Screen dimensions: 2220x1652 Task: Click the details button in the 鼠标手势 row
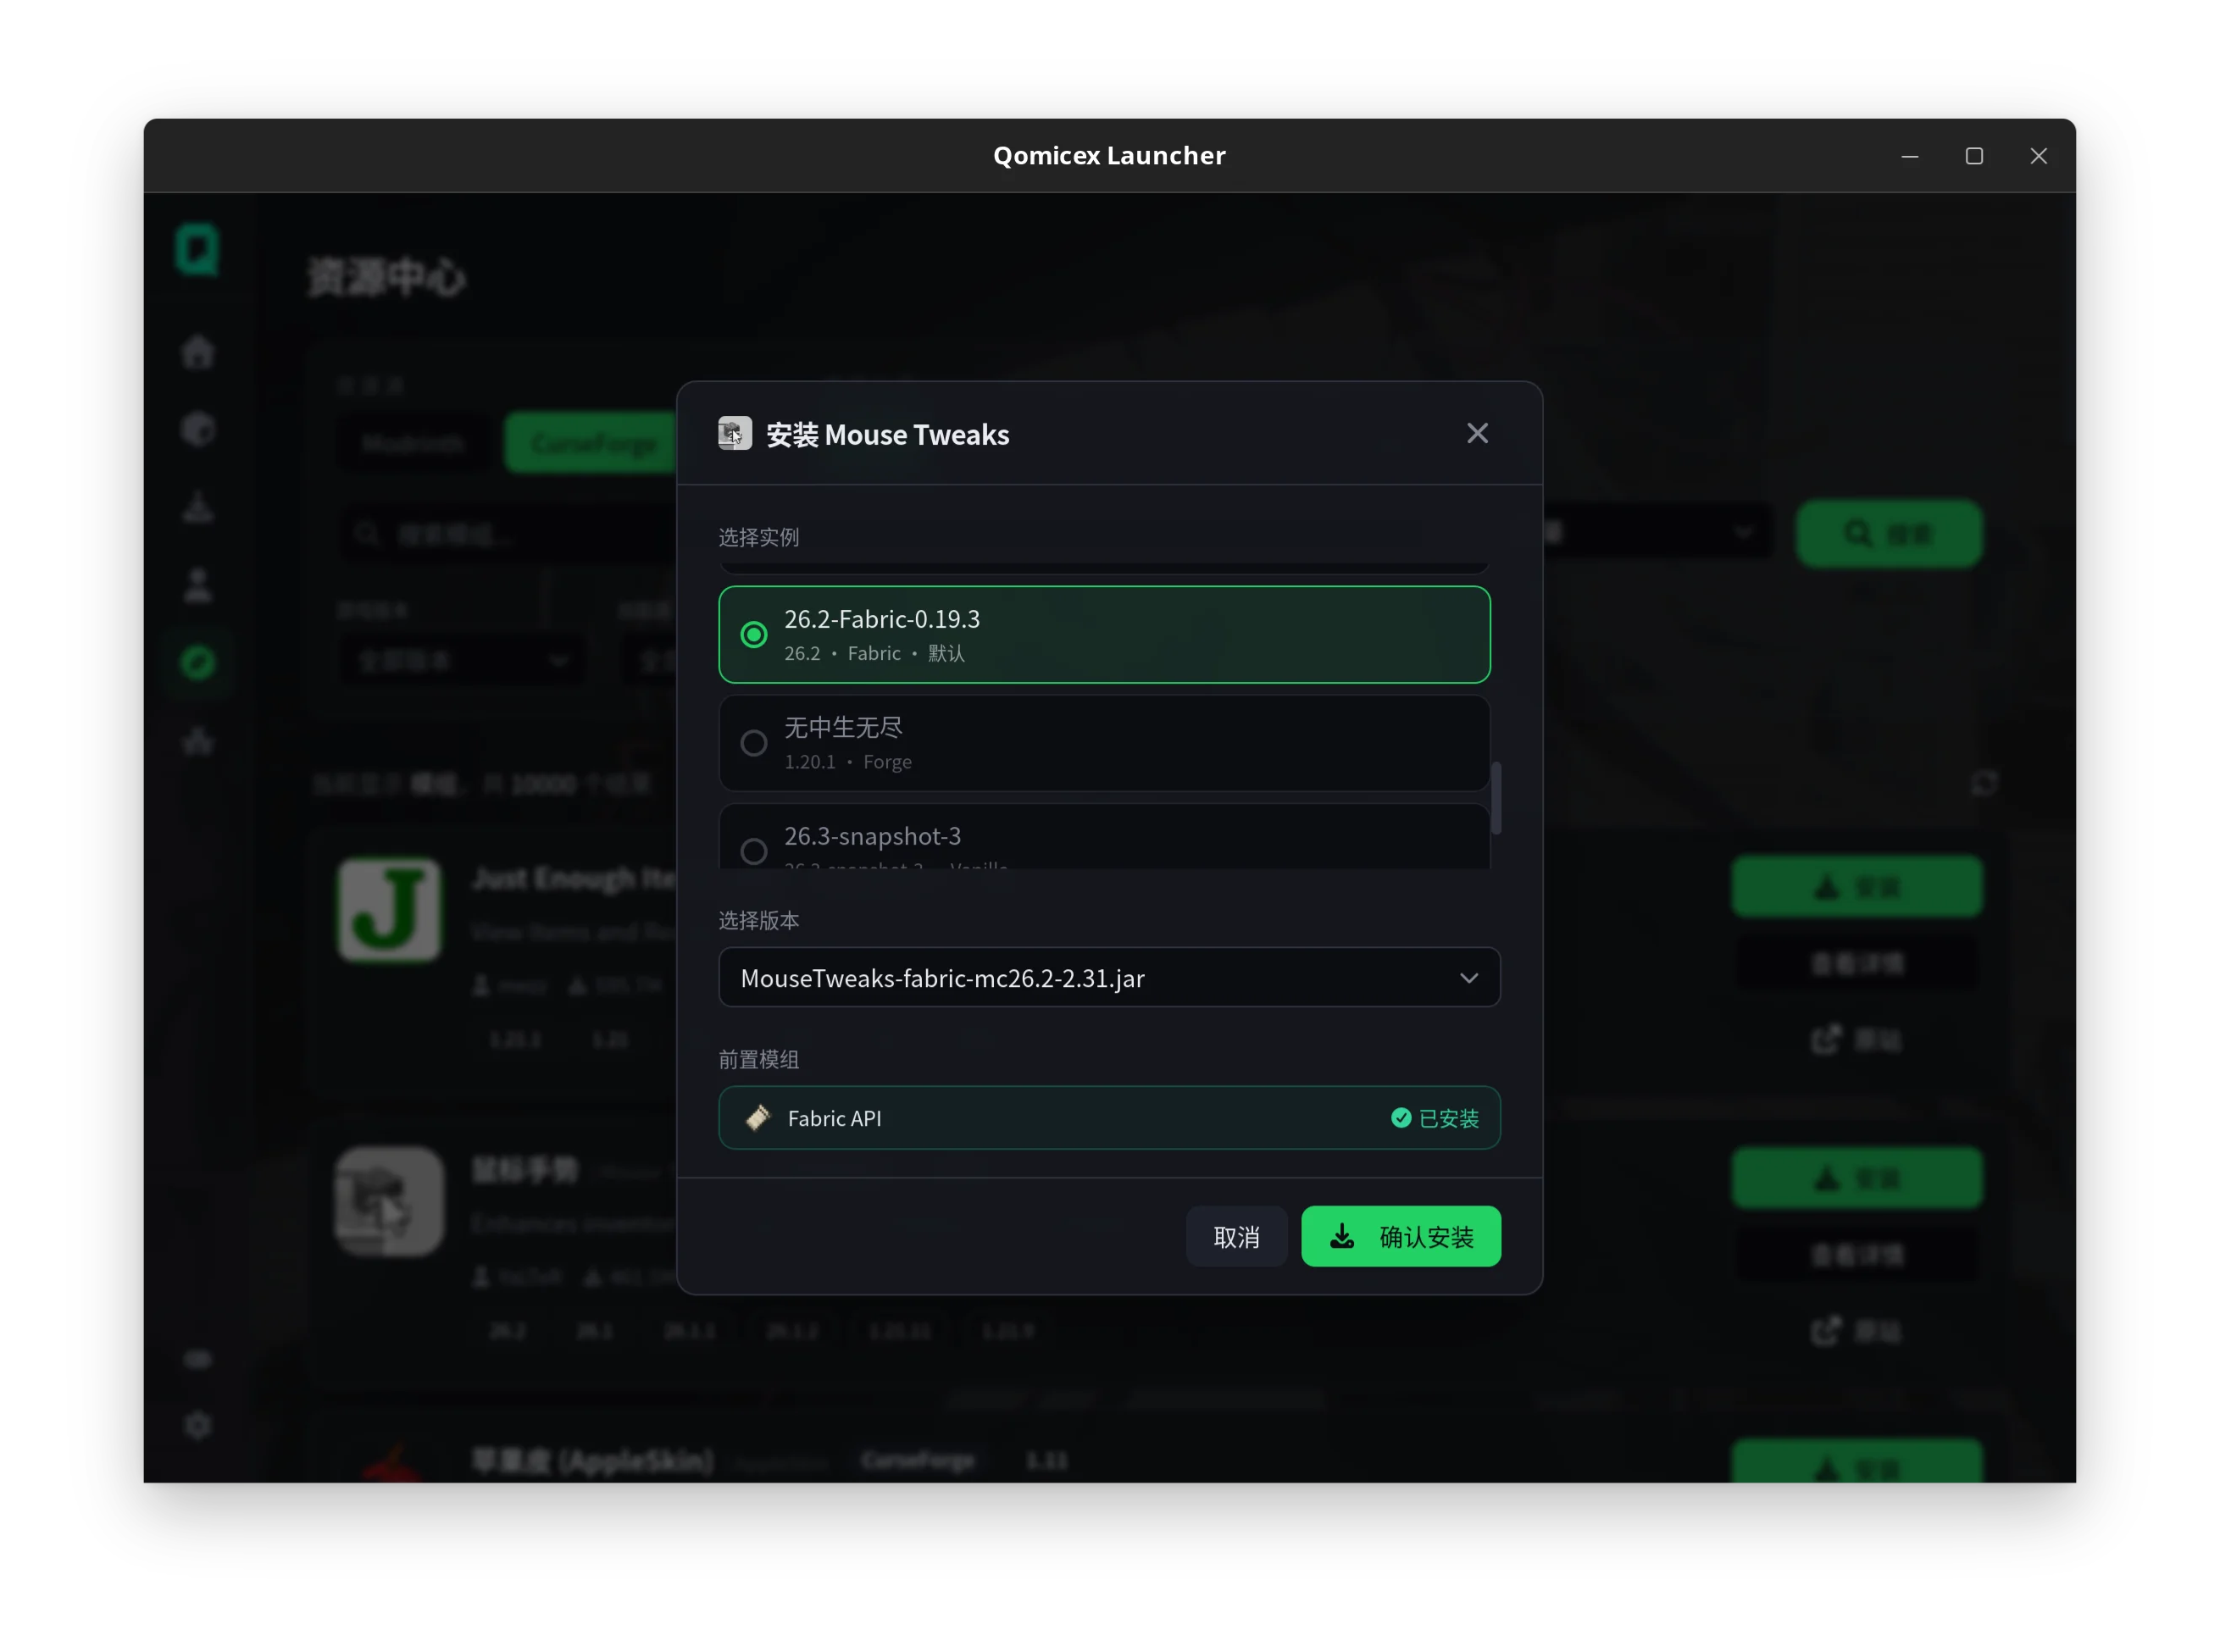point(1857,1254)
